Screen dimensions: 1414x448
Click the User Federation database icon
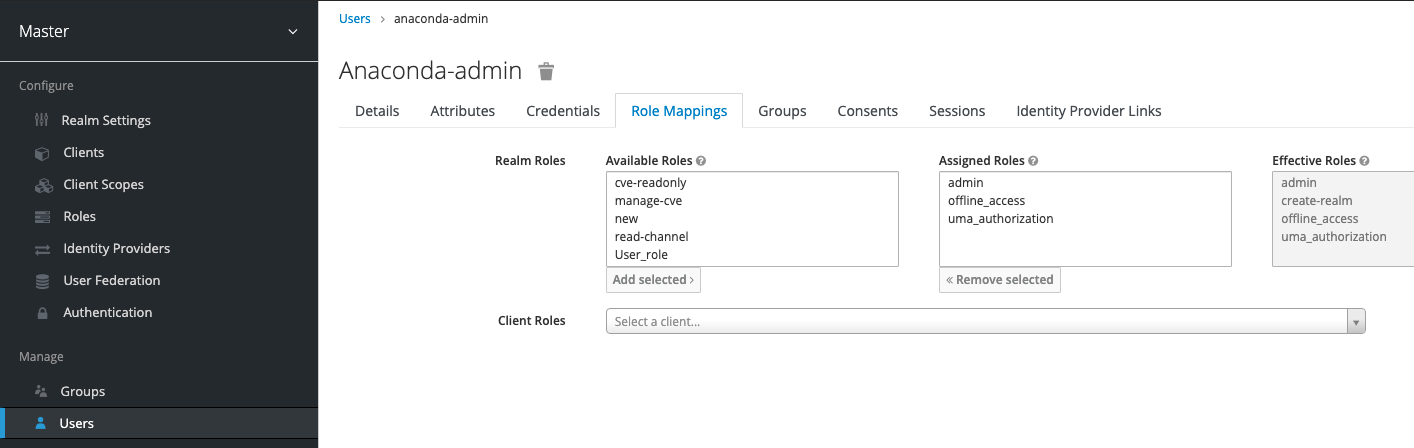coord(42,281)
